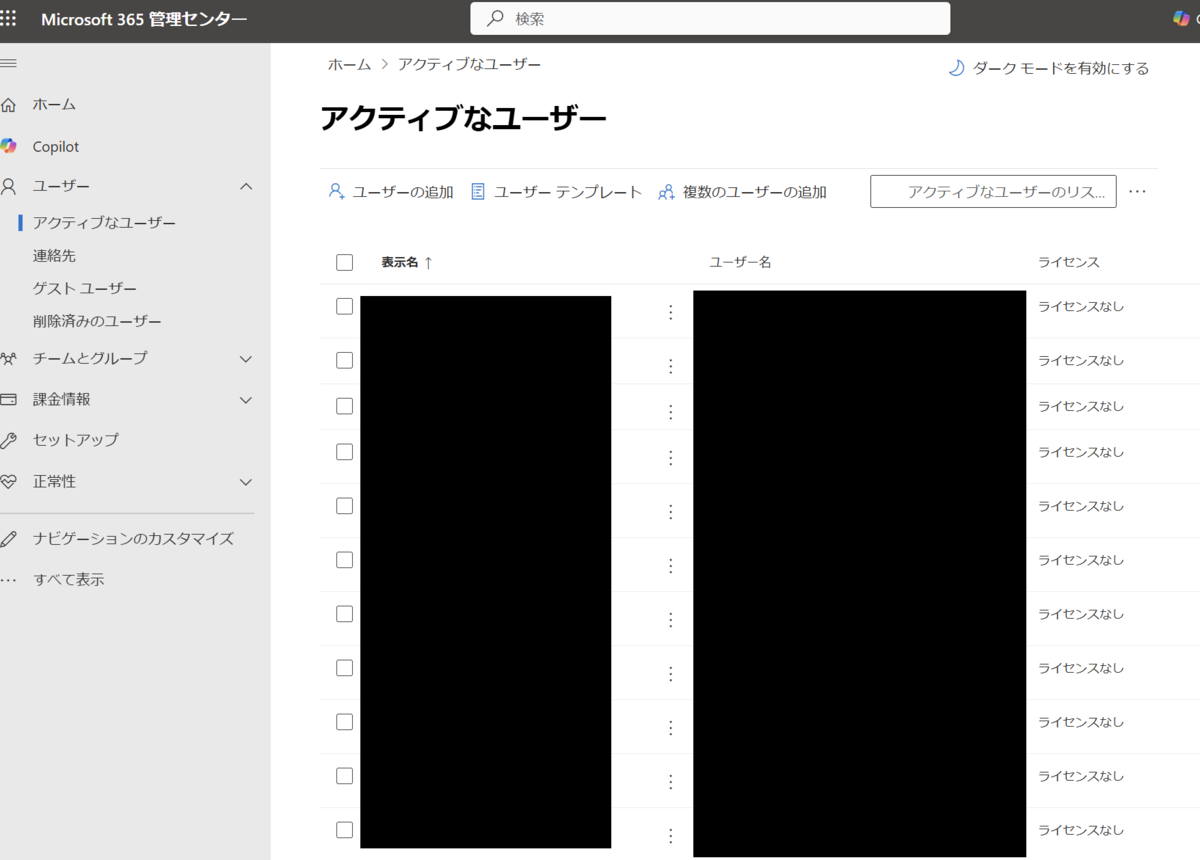
Task: Toggle the select-all checkbox in table header
Action: pos(345,263)
